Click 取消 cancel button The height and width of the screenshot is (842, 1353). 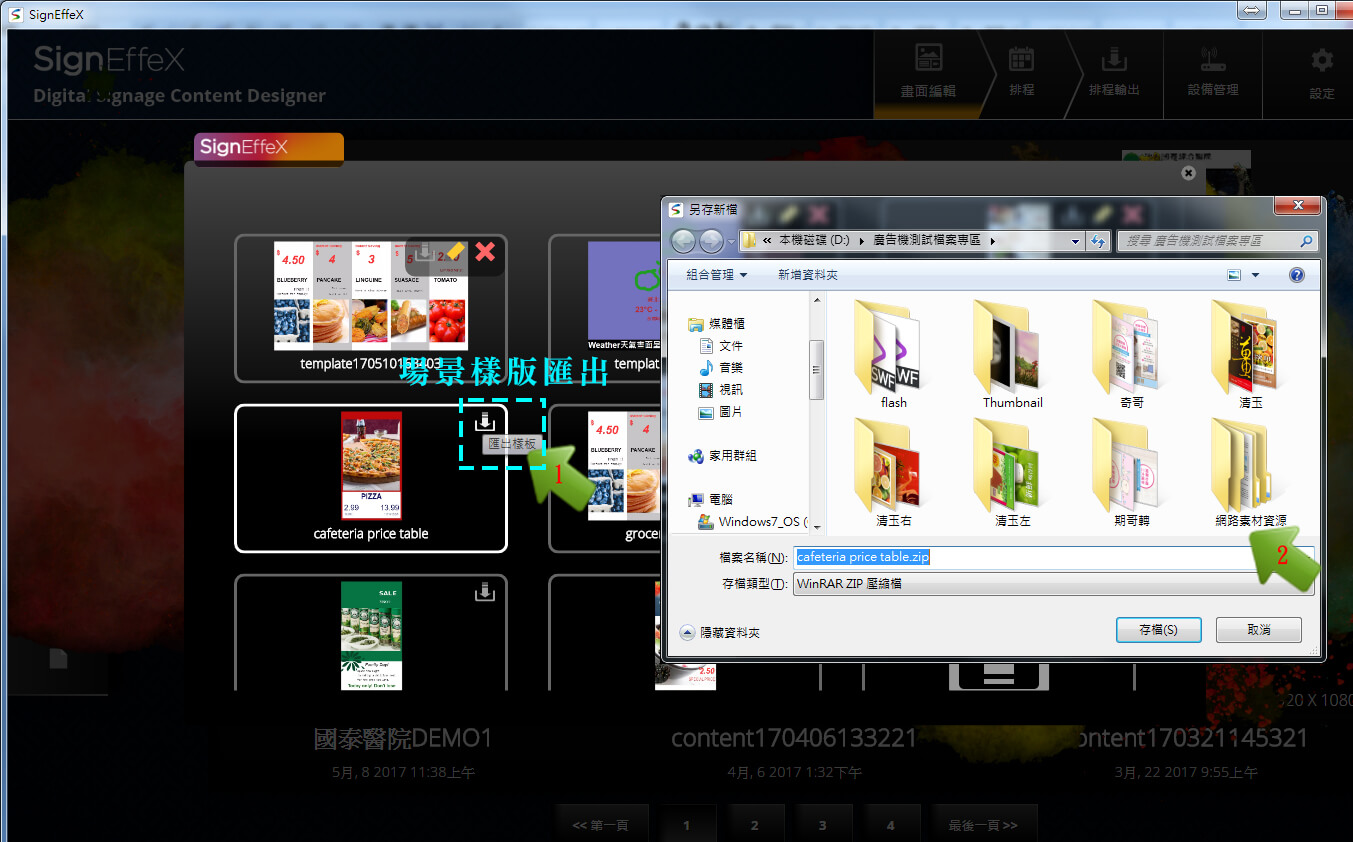(x=1258, y=630)
